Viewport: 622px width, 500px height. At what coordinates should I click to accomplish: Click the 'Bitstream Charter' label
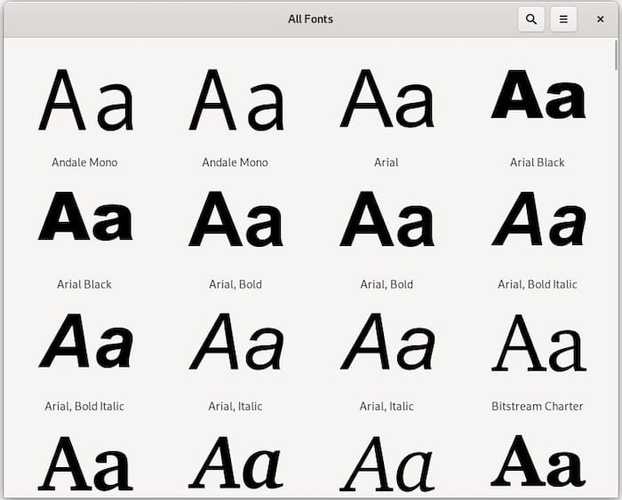[537, 406]
